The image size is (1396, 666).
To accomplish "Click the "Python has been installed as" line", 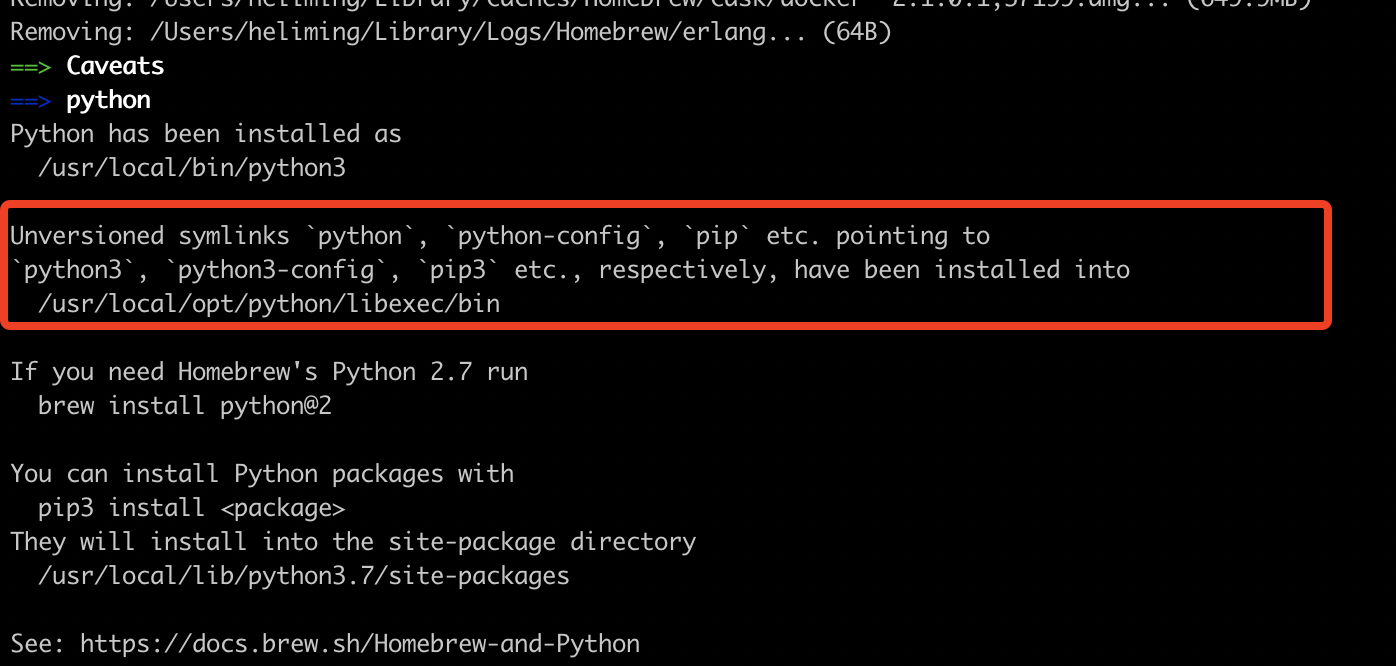I will point(205,134).
